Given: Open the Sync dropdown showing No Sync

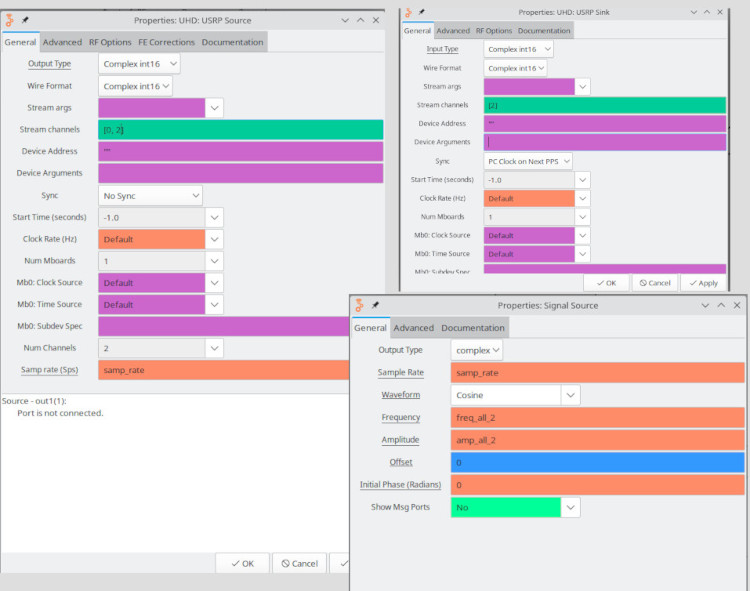Looking at the screenshot, I should tap(150, 196).
